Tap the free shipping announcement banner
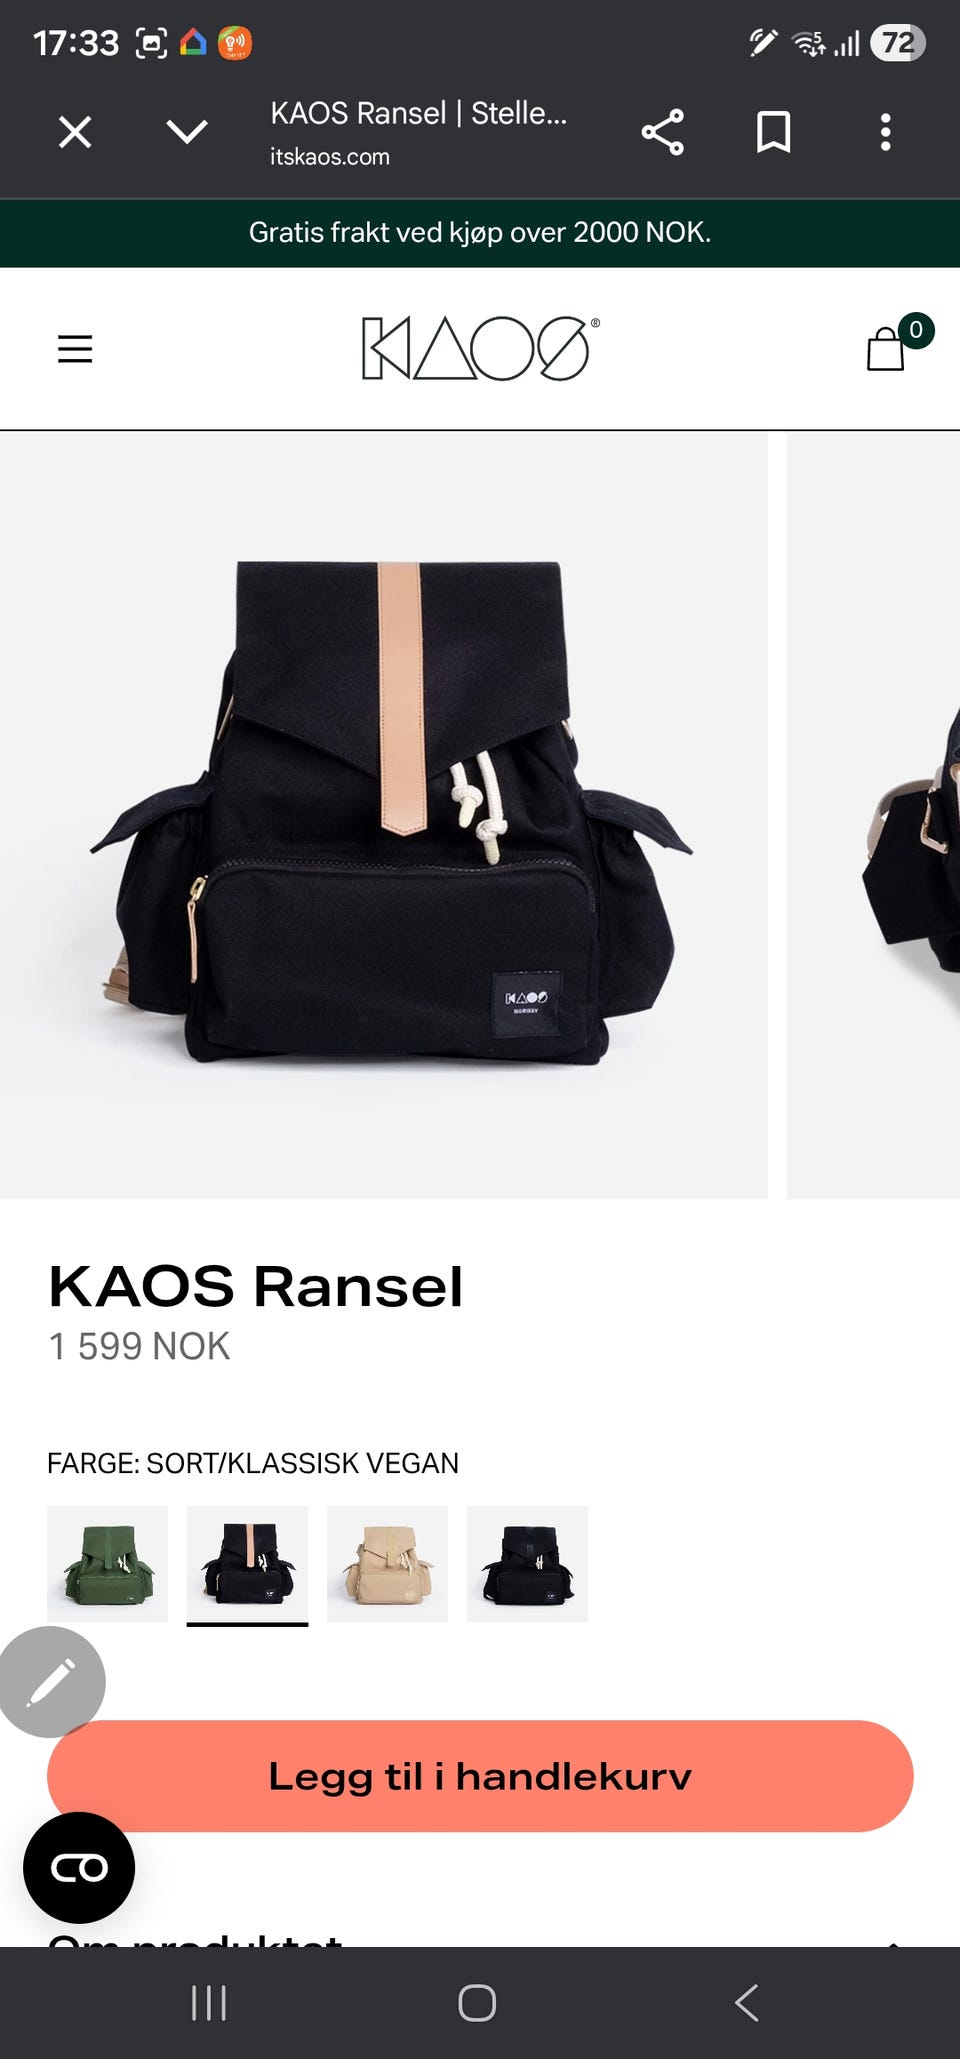Screen dimensions: 960x2059 click(480, 233)
